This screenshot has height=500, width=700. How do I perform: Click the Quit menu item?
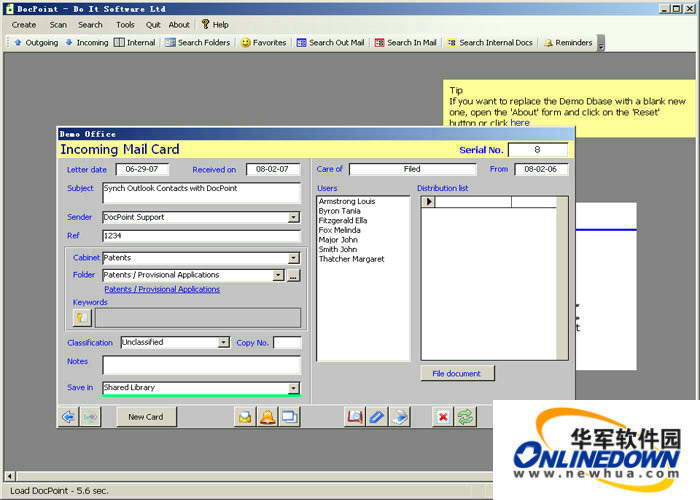pyautogui.click(x=153, y=25)
